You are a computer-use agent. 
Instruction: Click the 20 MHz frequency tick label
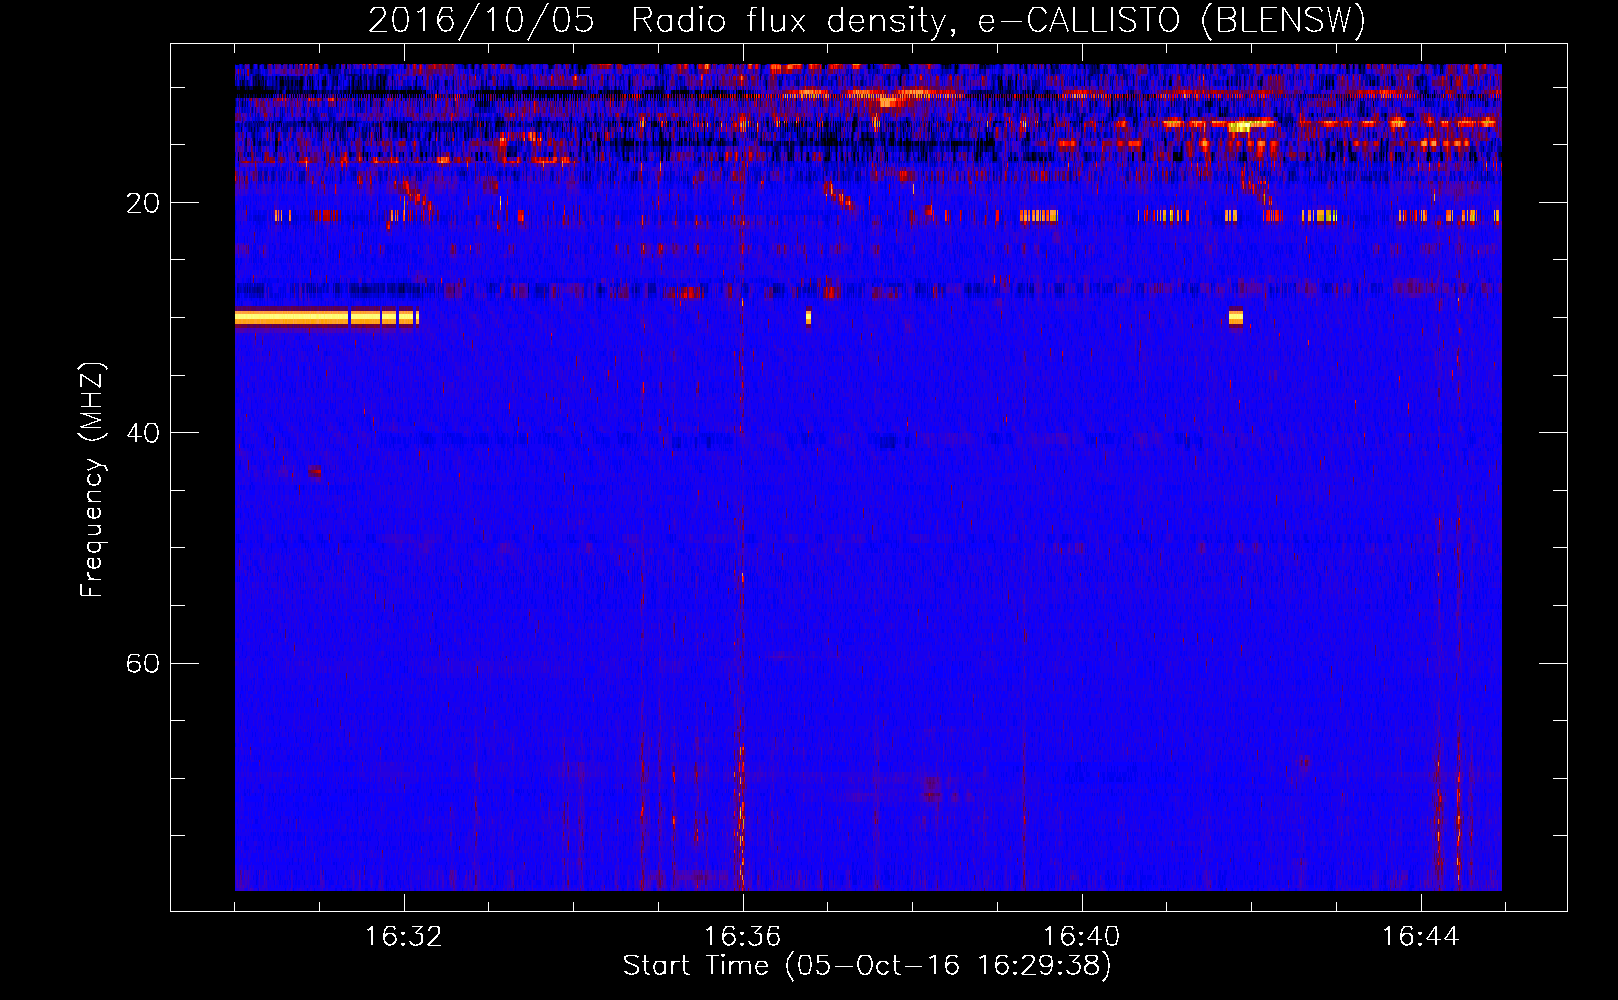click(142, 203)
